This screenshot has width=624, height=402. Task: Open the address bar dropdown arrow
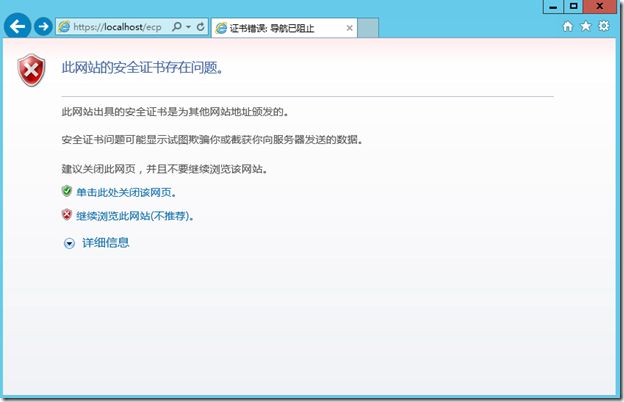coord(189,27)
